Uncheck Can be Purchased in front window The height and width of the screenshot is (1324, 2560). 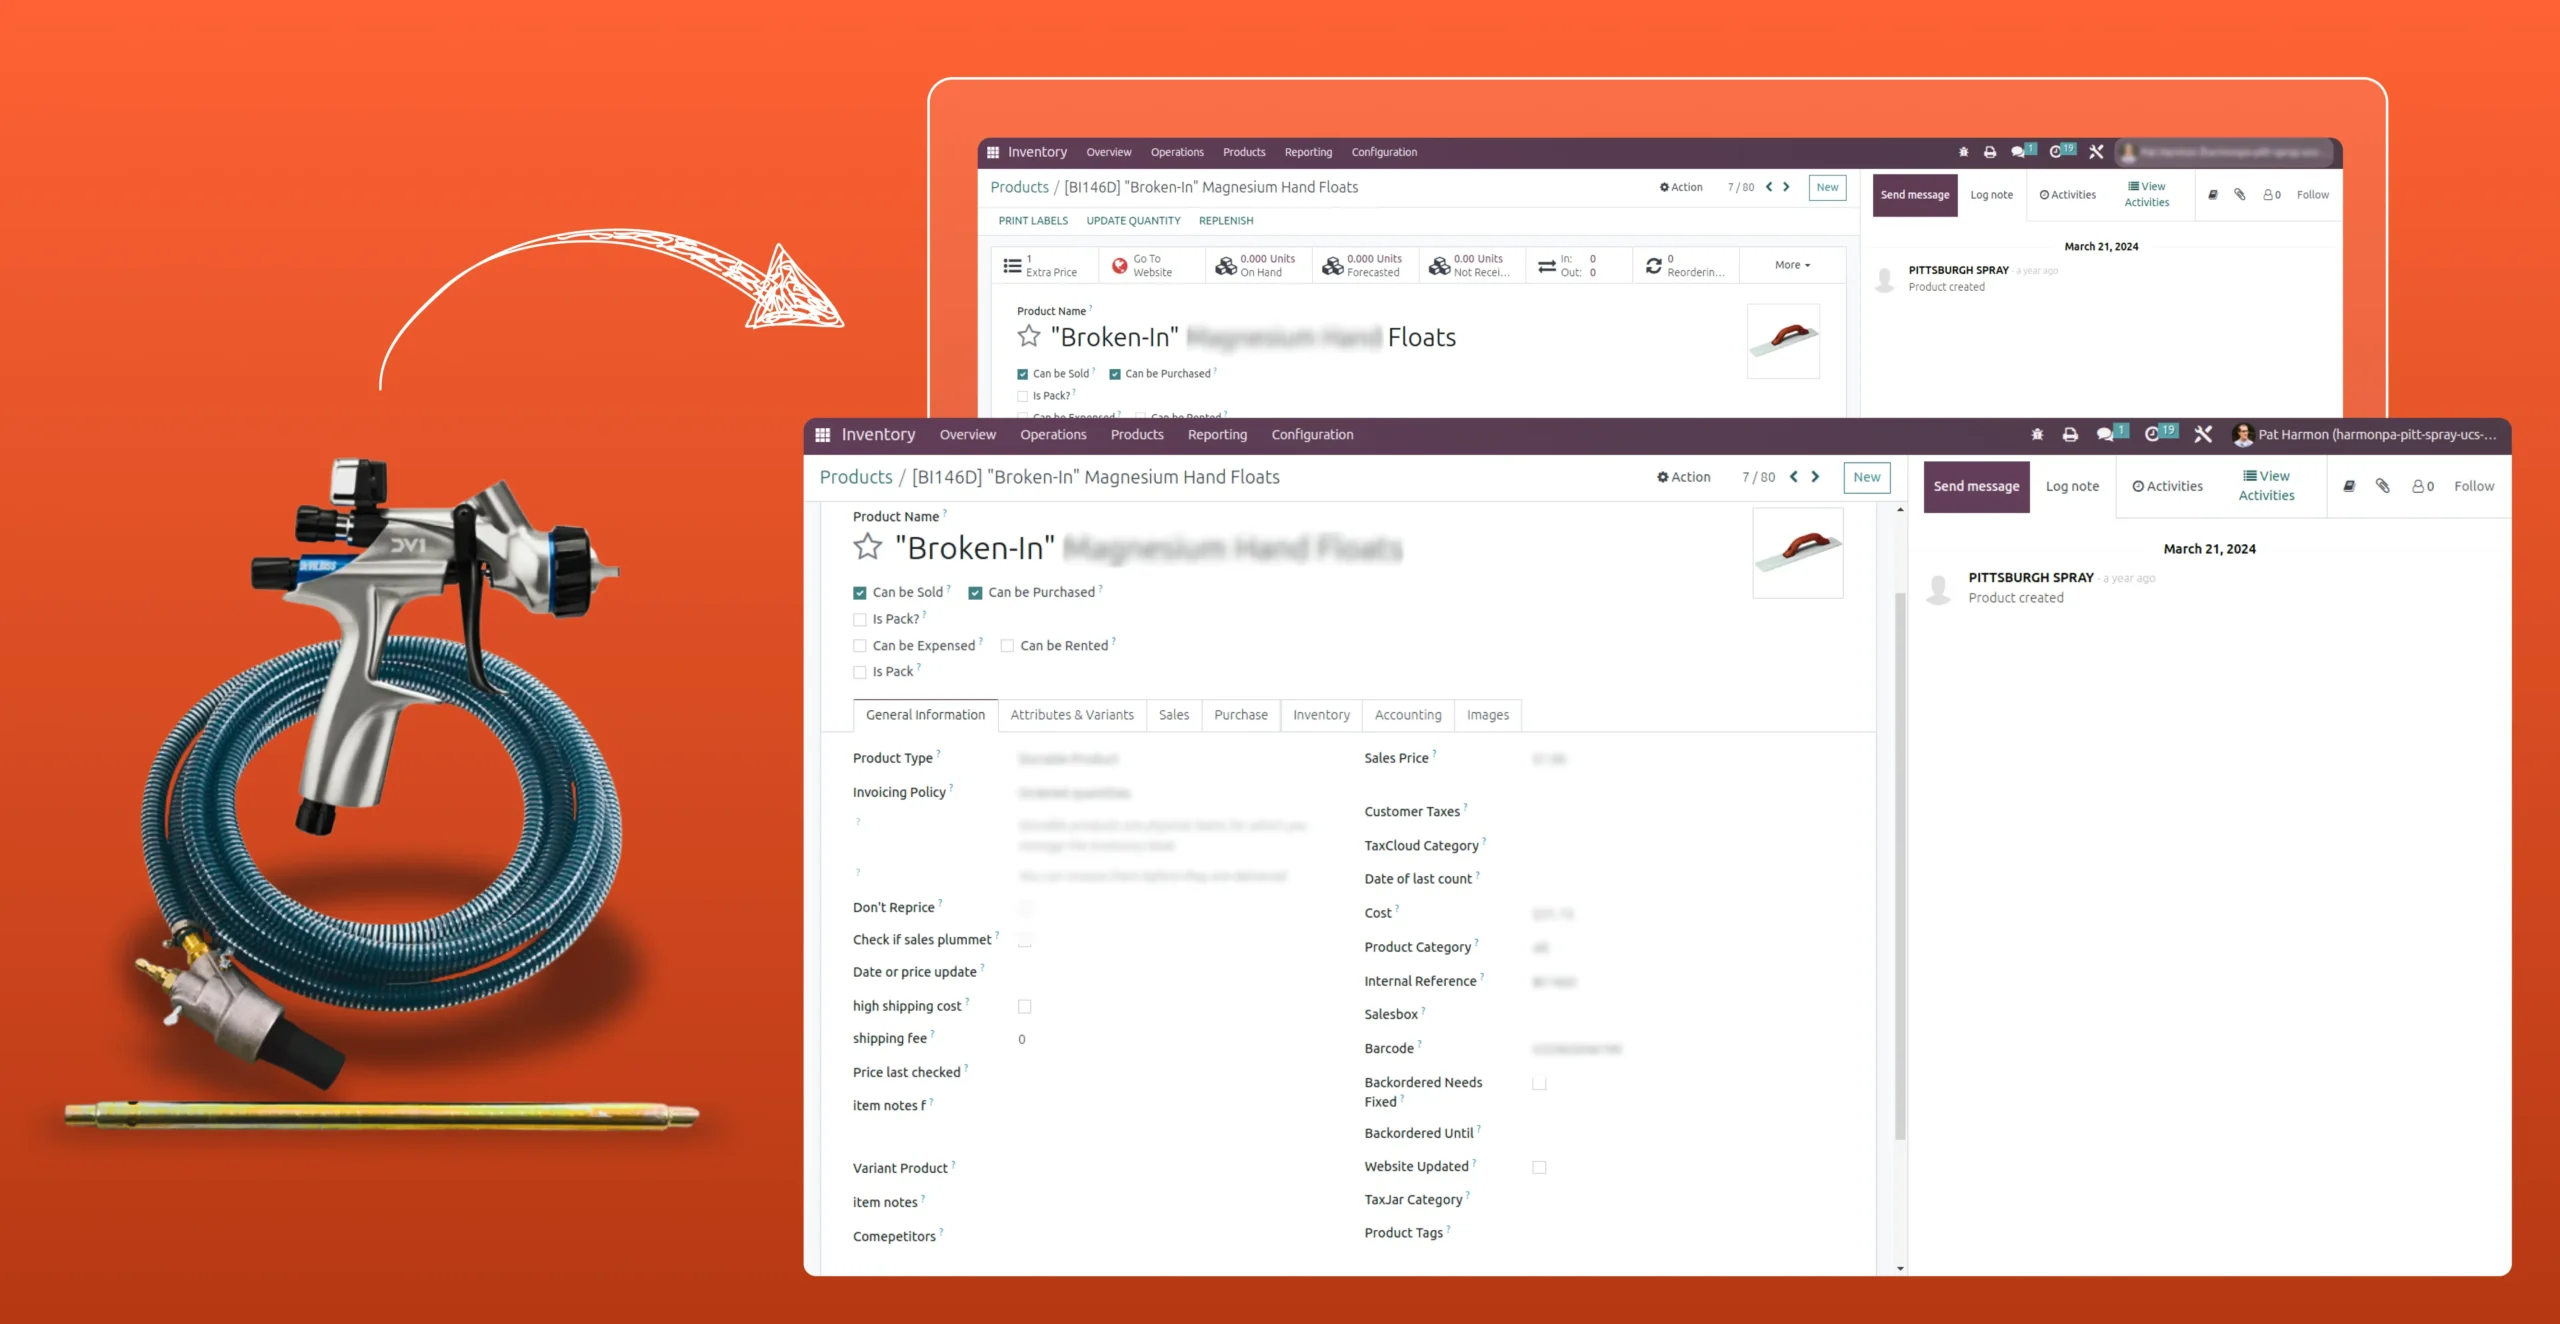(975, 593)
